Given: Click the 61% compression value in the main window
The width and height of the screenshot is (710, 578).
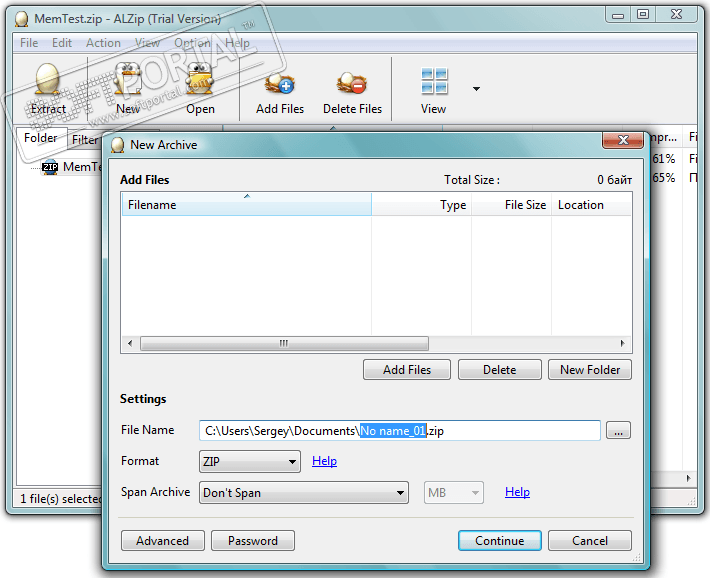Looking at the screenshot, I should [663, 159].
